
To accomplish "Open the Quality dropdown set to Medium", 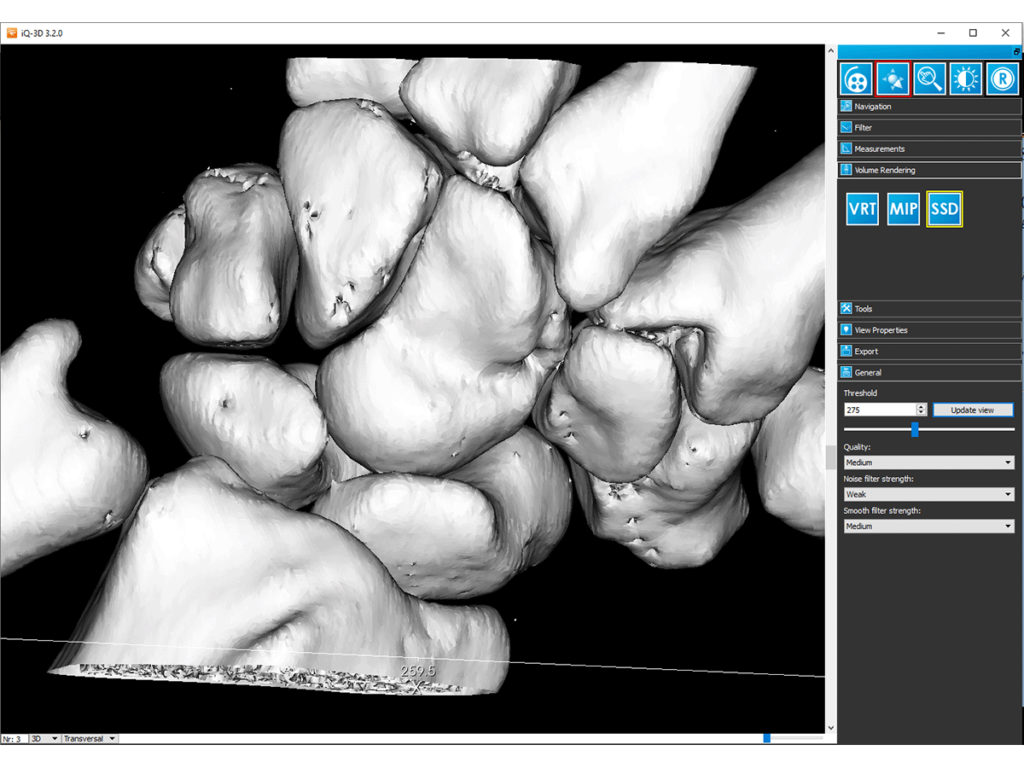I will pyautogui.click(x=929, y=462).
